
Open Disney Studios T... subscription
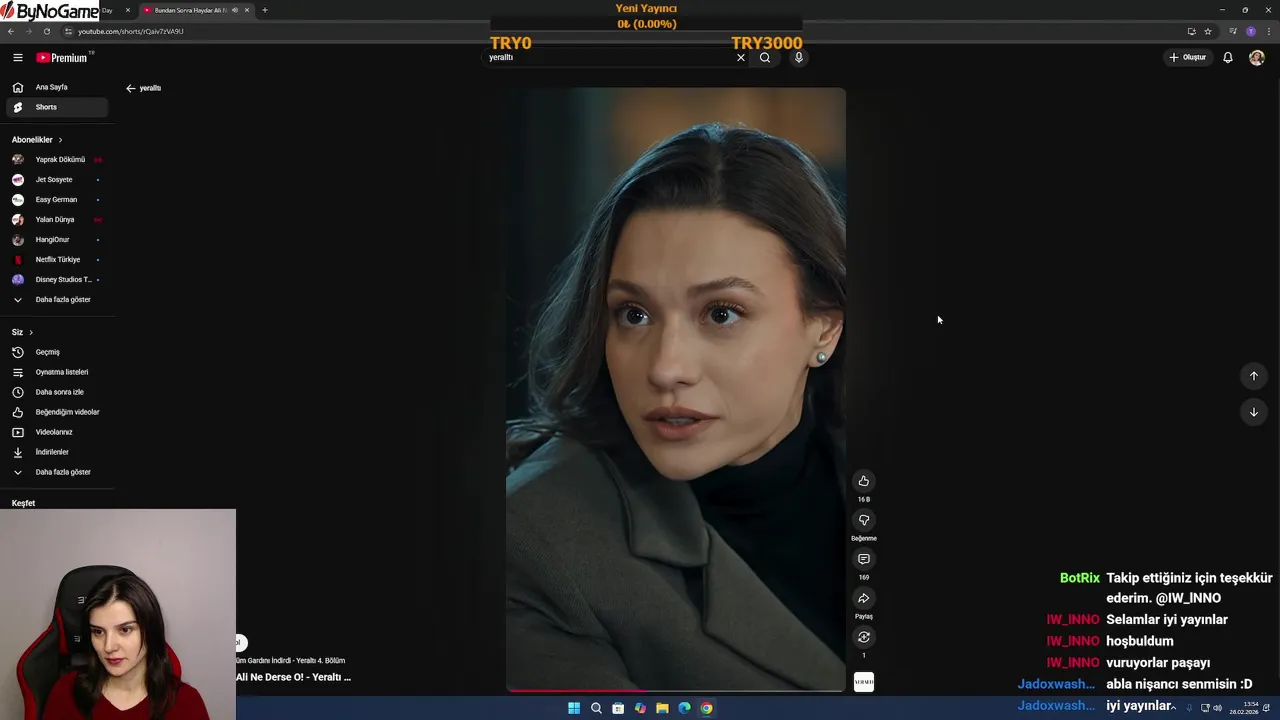pos(57,279)
